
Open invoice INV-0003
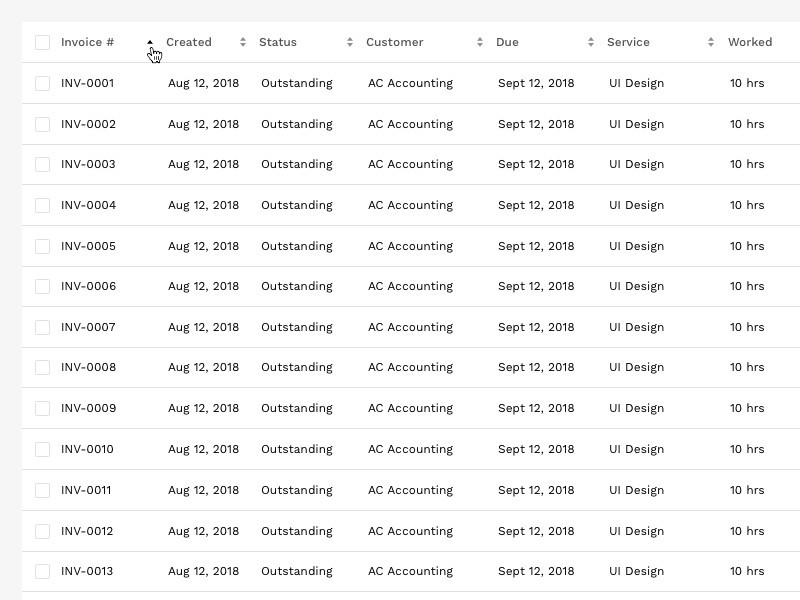click(88, 164)
